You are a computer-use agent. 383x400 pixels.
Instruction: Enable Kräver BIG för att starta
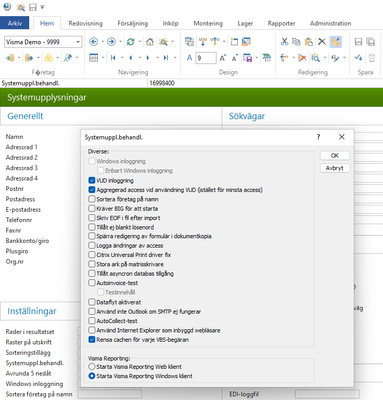[x=92, y=208]
